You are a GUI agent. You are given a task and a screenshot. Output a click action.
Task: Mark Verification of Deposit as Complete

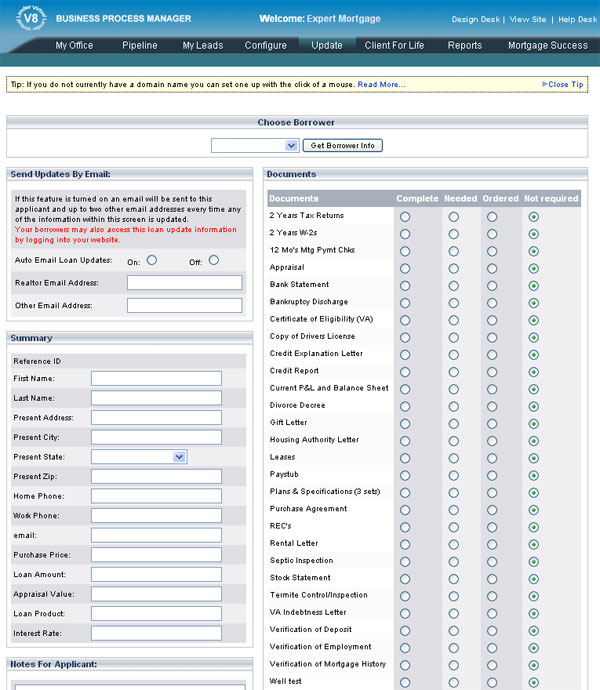point(405,631)
